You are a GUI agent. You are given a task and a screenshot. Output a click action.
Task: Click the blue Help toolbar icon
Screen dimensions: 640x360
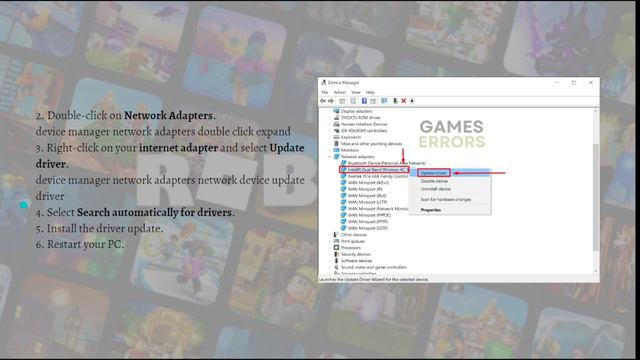pyautogui.click(x=364, y=101)
